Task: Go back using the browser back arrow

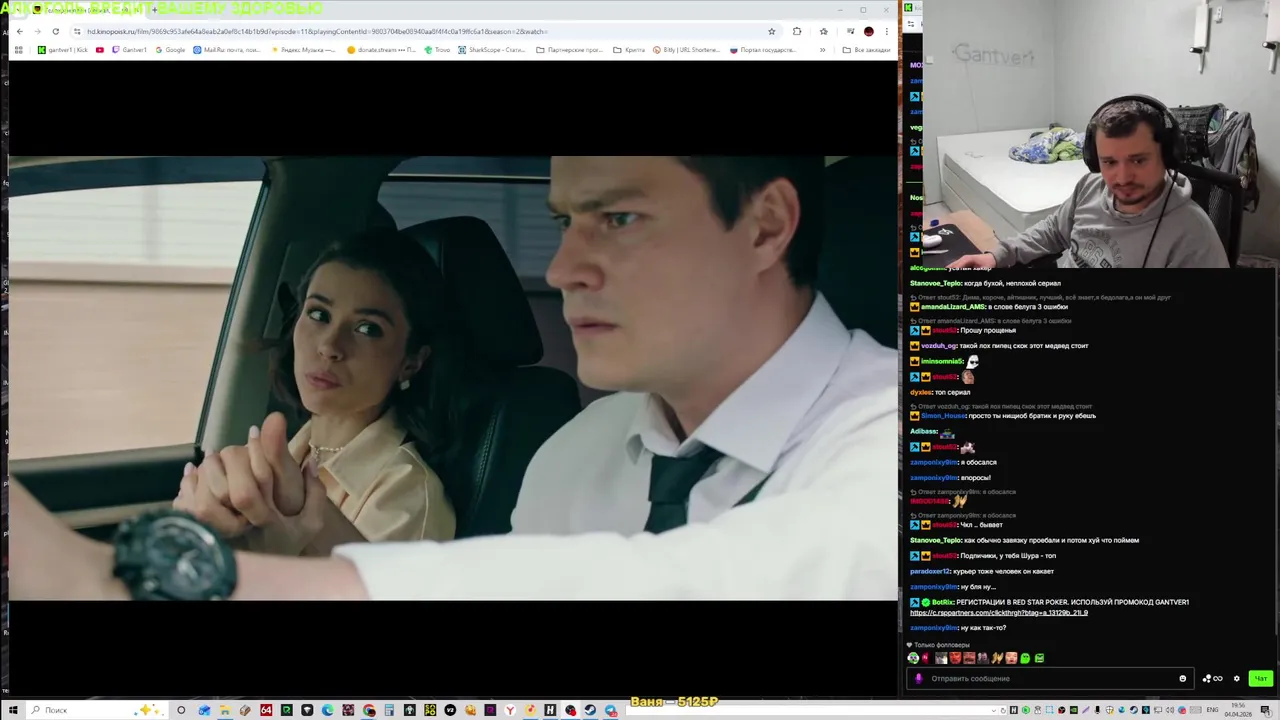Action: 19,31
